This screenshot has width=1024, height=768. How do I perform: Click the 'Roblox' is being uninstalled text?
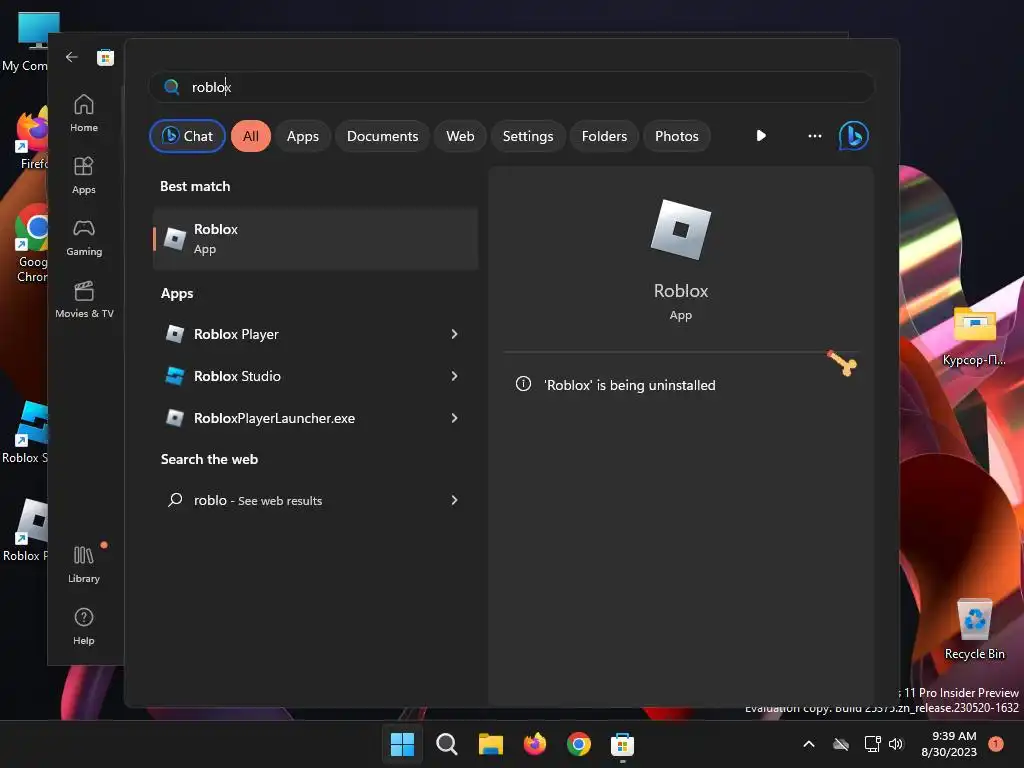tap(630, 385)
